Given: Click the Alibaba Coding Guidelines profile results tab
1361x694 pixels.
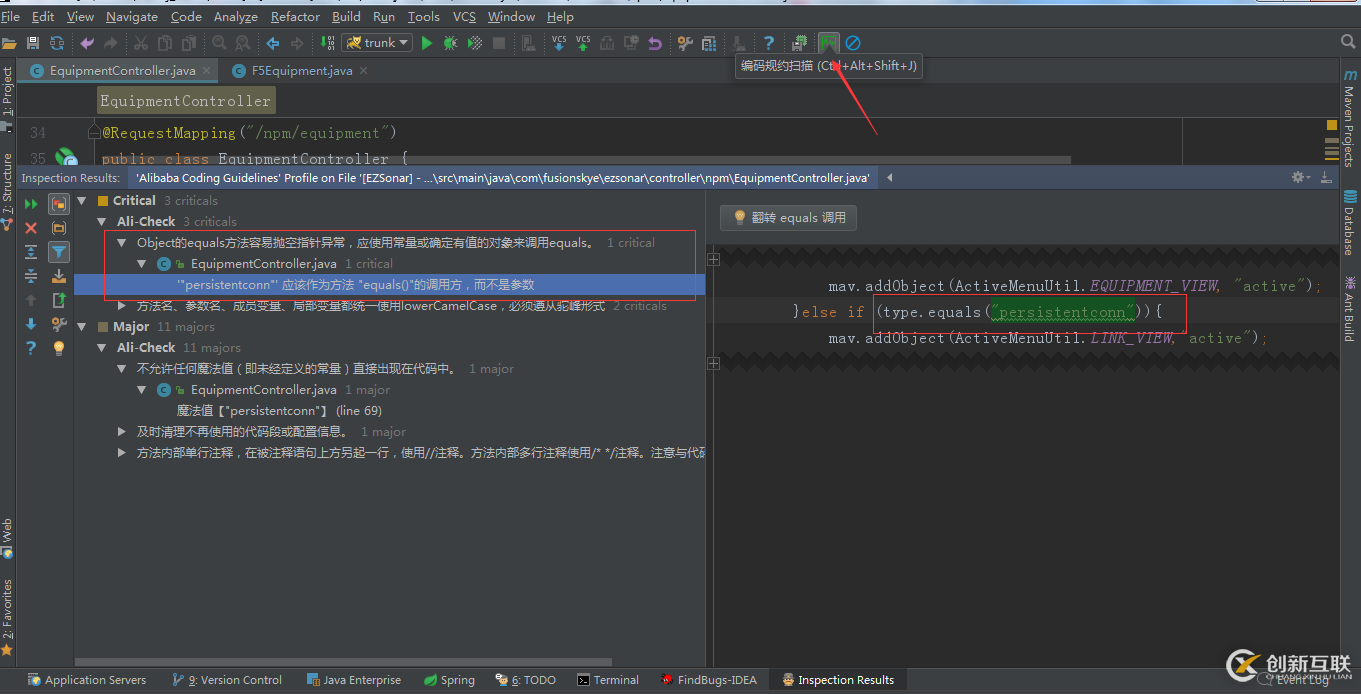Looking at the screenshot, I should (503, 178).
